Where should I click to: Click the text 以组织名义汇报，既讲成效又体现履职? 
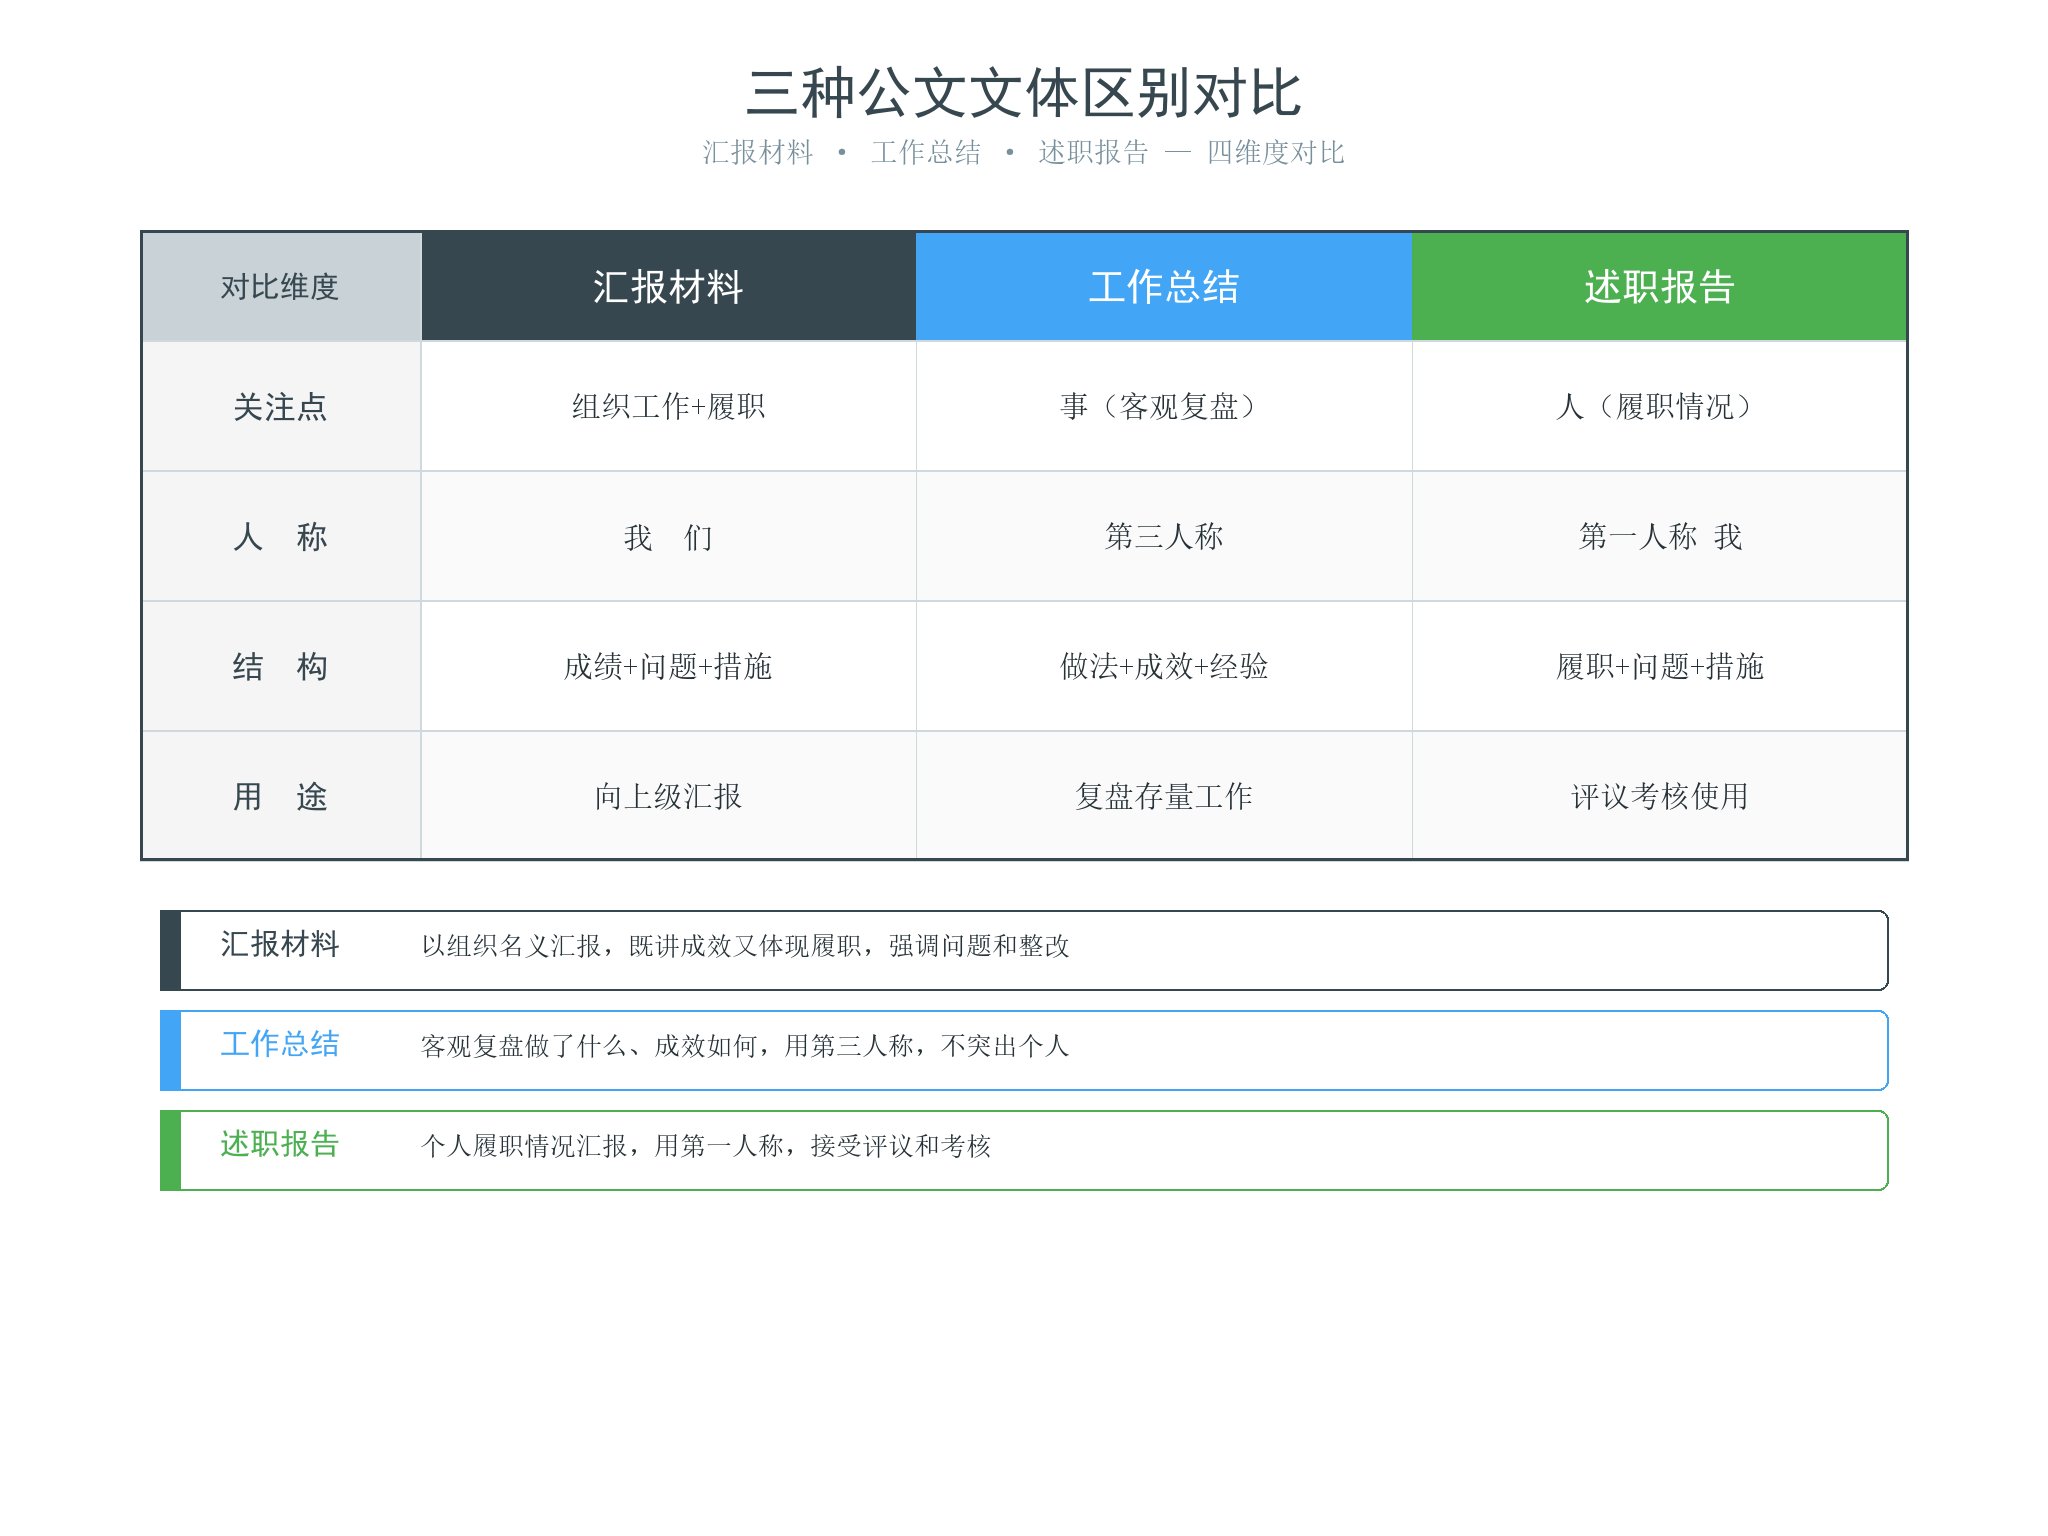click(641, 946)
